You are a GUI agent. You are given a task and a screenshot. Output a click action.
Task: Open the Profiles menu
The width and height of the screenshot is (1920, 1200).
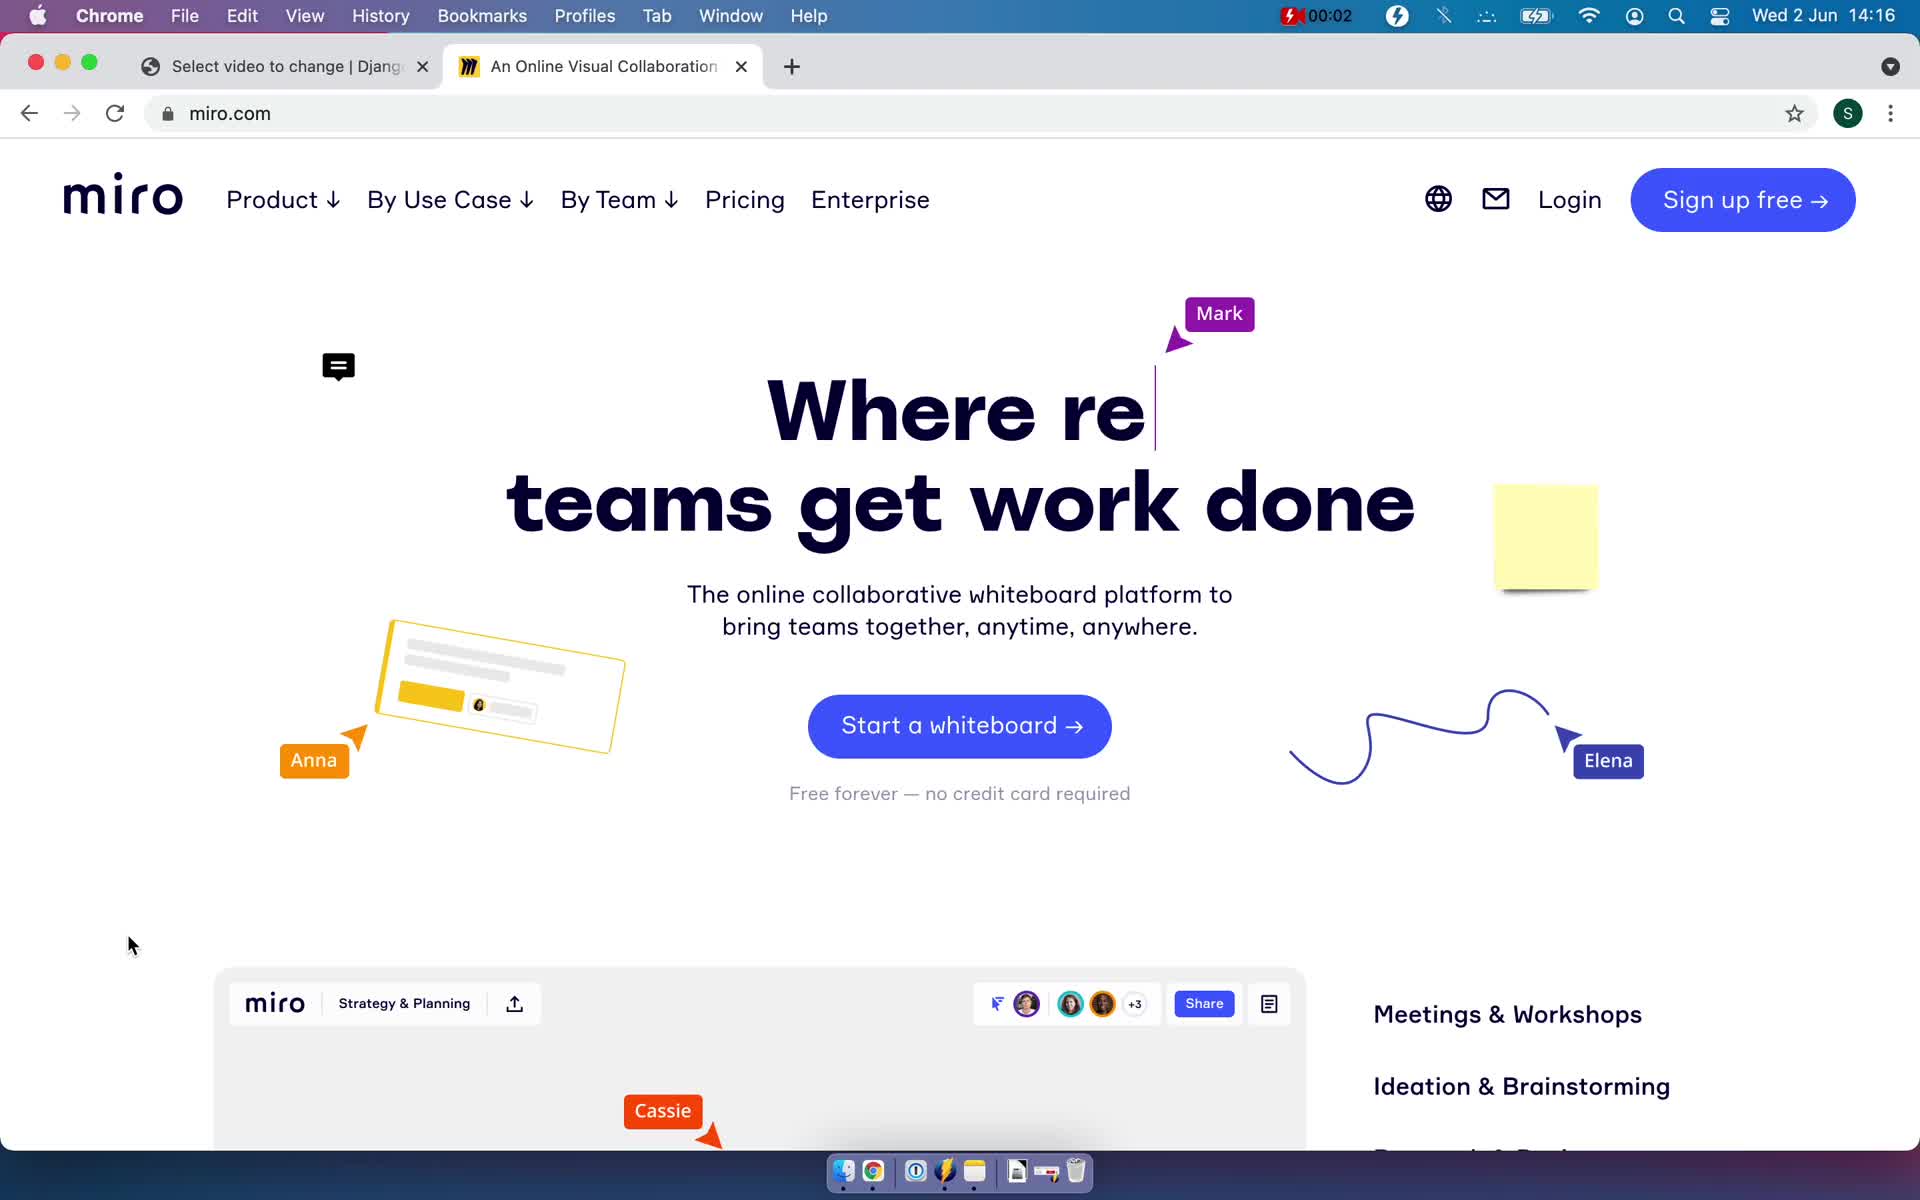[x=585, y=16]
